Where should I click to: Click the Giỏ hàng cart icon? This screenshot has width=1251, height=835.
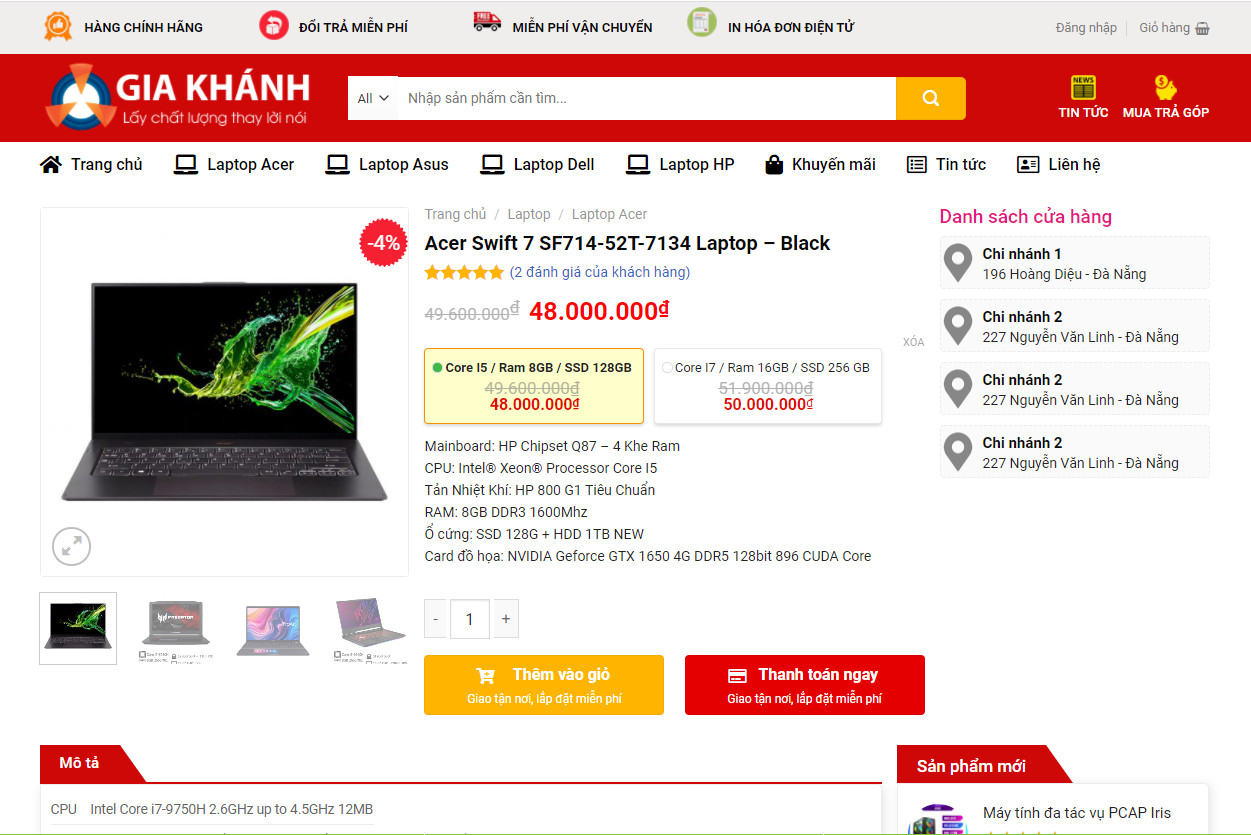point(1202,28)
